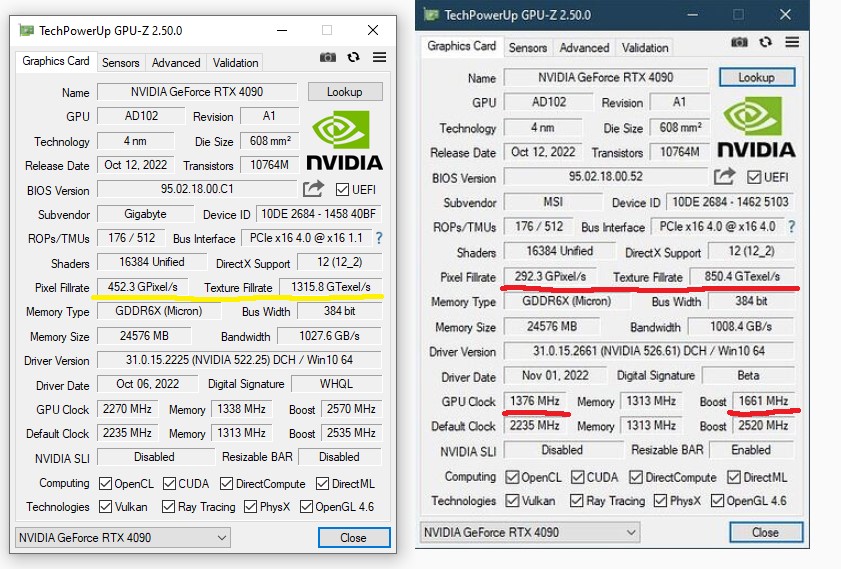Click Subvendor field showing MSI

(x=553, y=202)
